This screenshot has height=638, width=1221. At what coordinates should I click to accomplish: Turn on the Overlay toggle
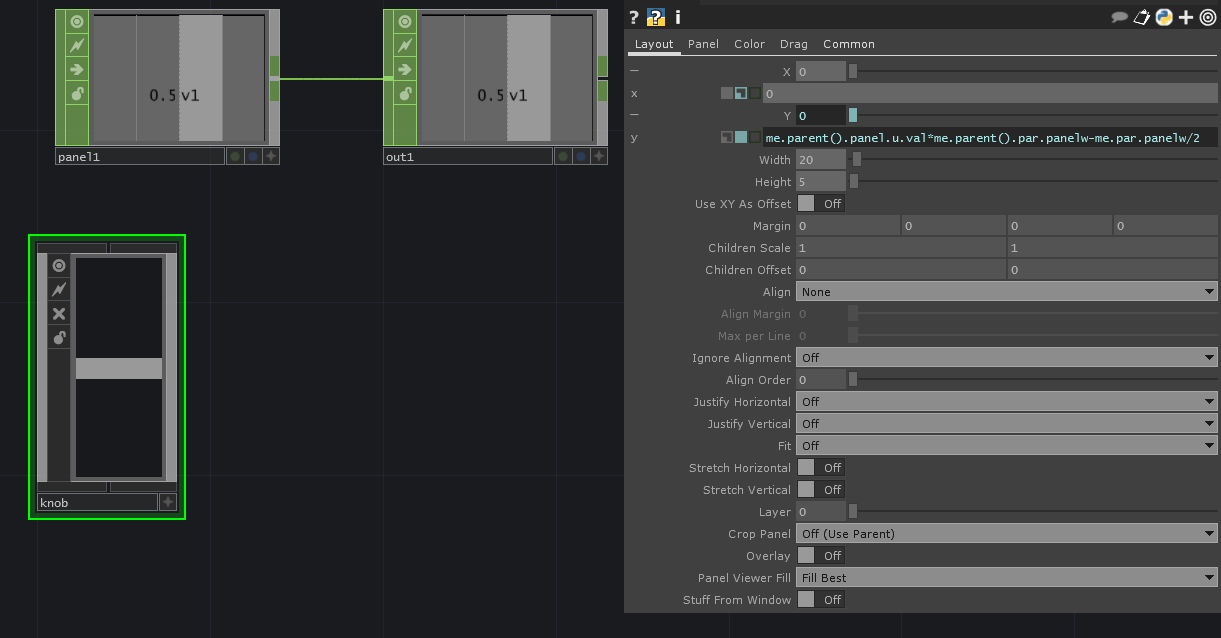821,556
